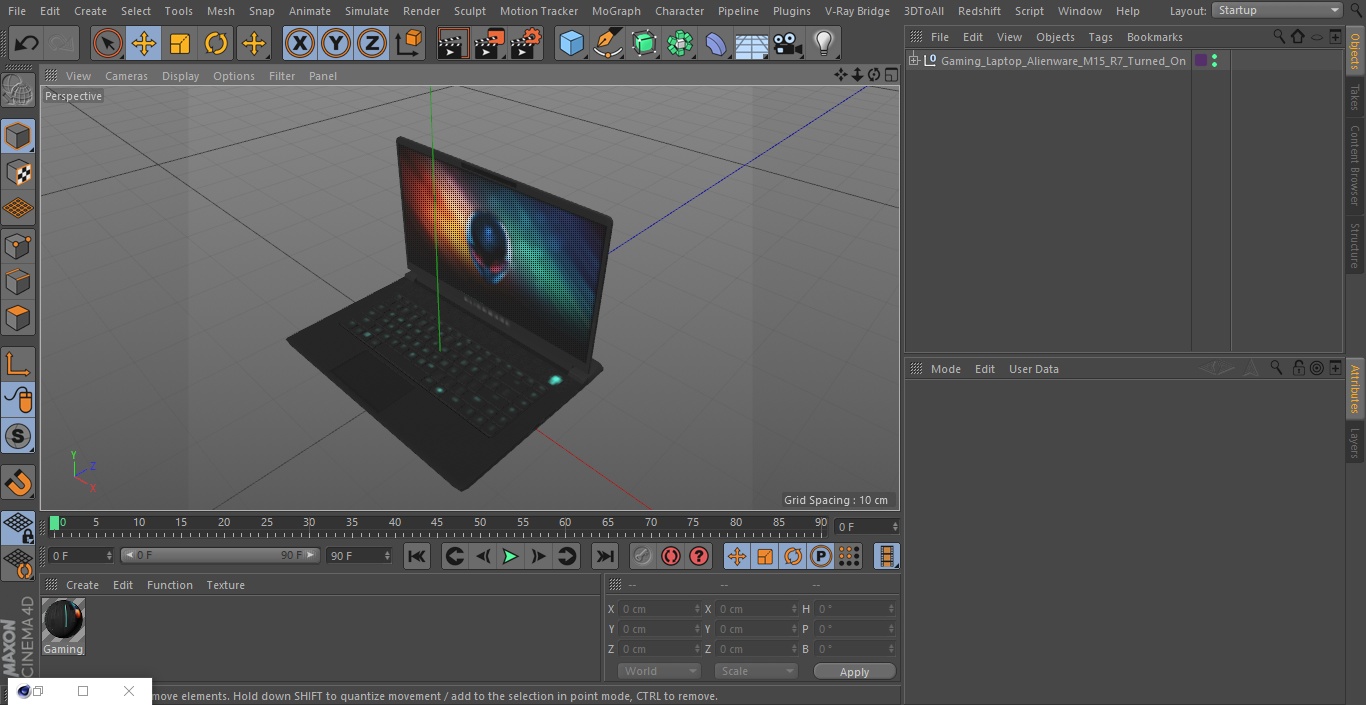Toggle the Z axis lock
The height and width of the screenshot is (705, 1366).
pyautogui.click(x=372, y=43)
